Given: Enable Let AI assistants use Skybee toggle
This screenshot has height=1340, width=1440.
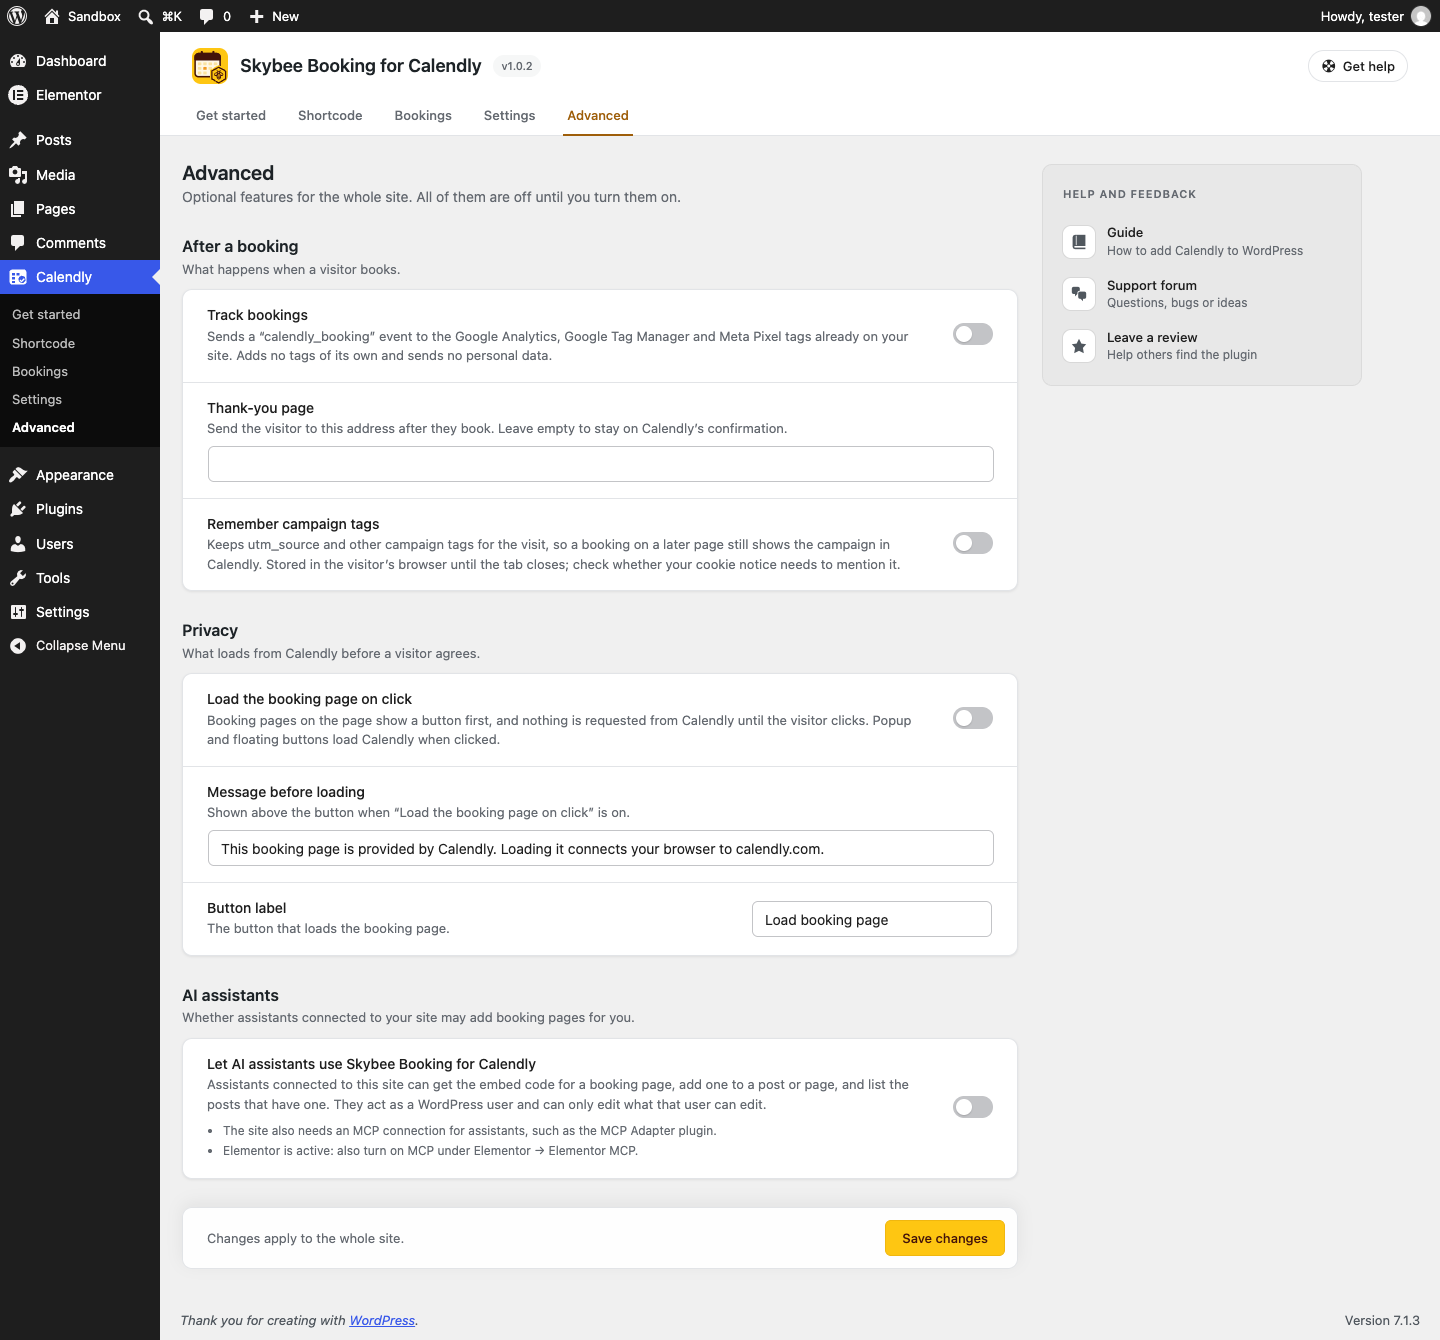Looking at the screenshot, I should 973,1107.
